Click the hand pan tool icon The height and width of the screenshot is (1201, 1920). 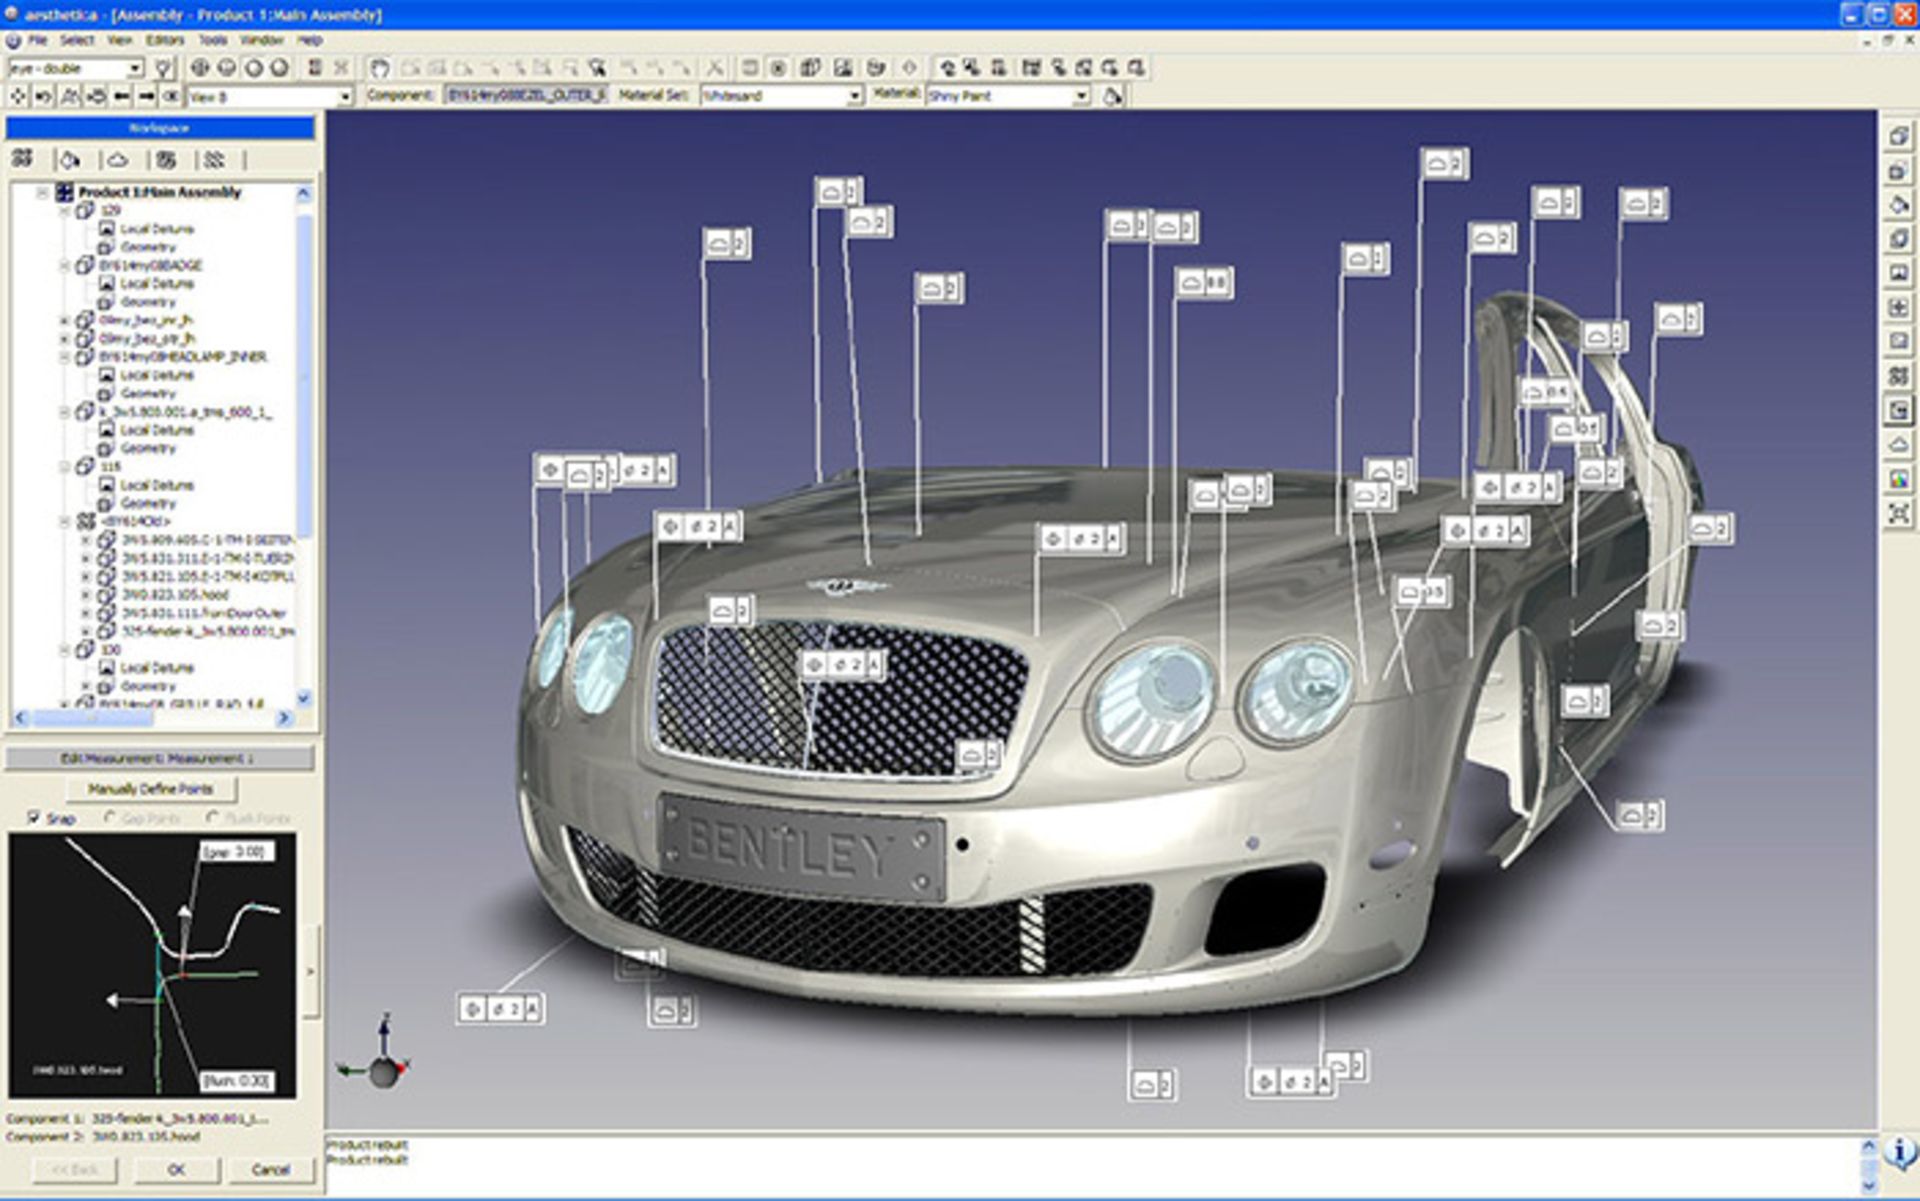click(x=379, y=68)
